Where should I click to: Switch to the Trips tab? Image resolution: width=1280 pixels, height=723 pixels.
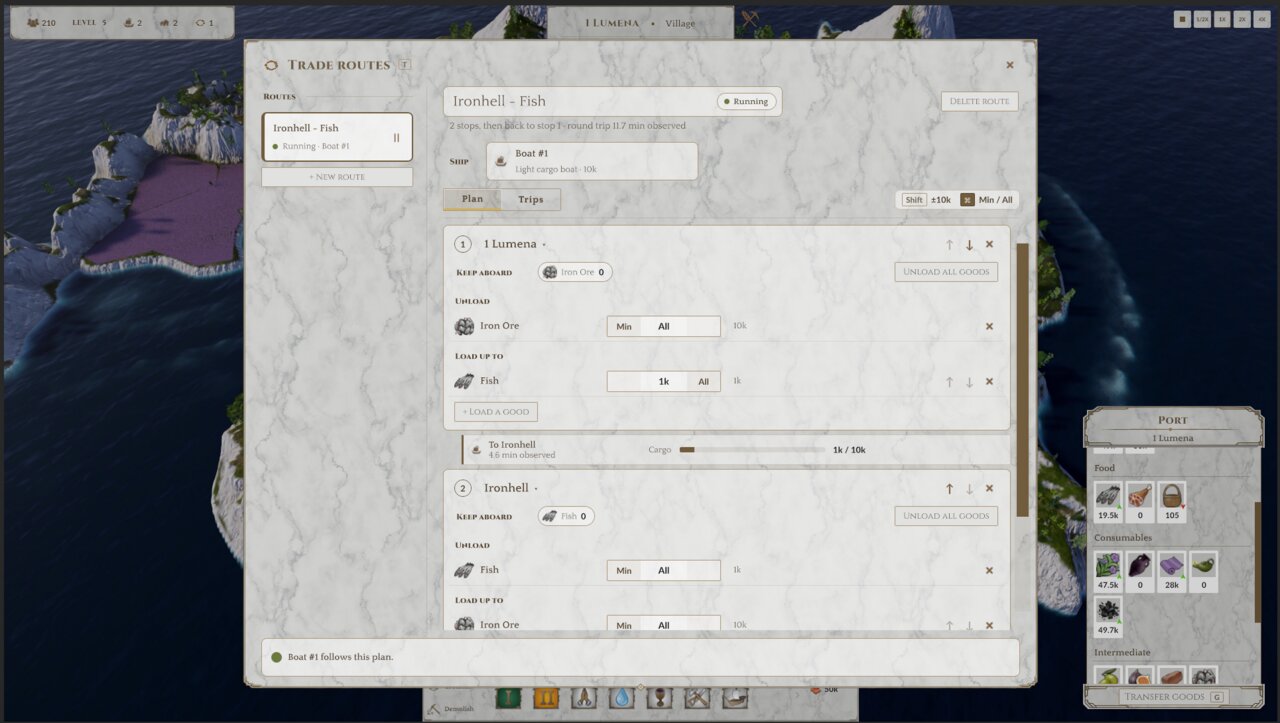pos(531,199)
